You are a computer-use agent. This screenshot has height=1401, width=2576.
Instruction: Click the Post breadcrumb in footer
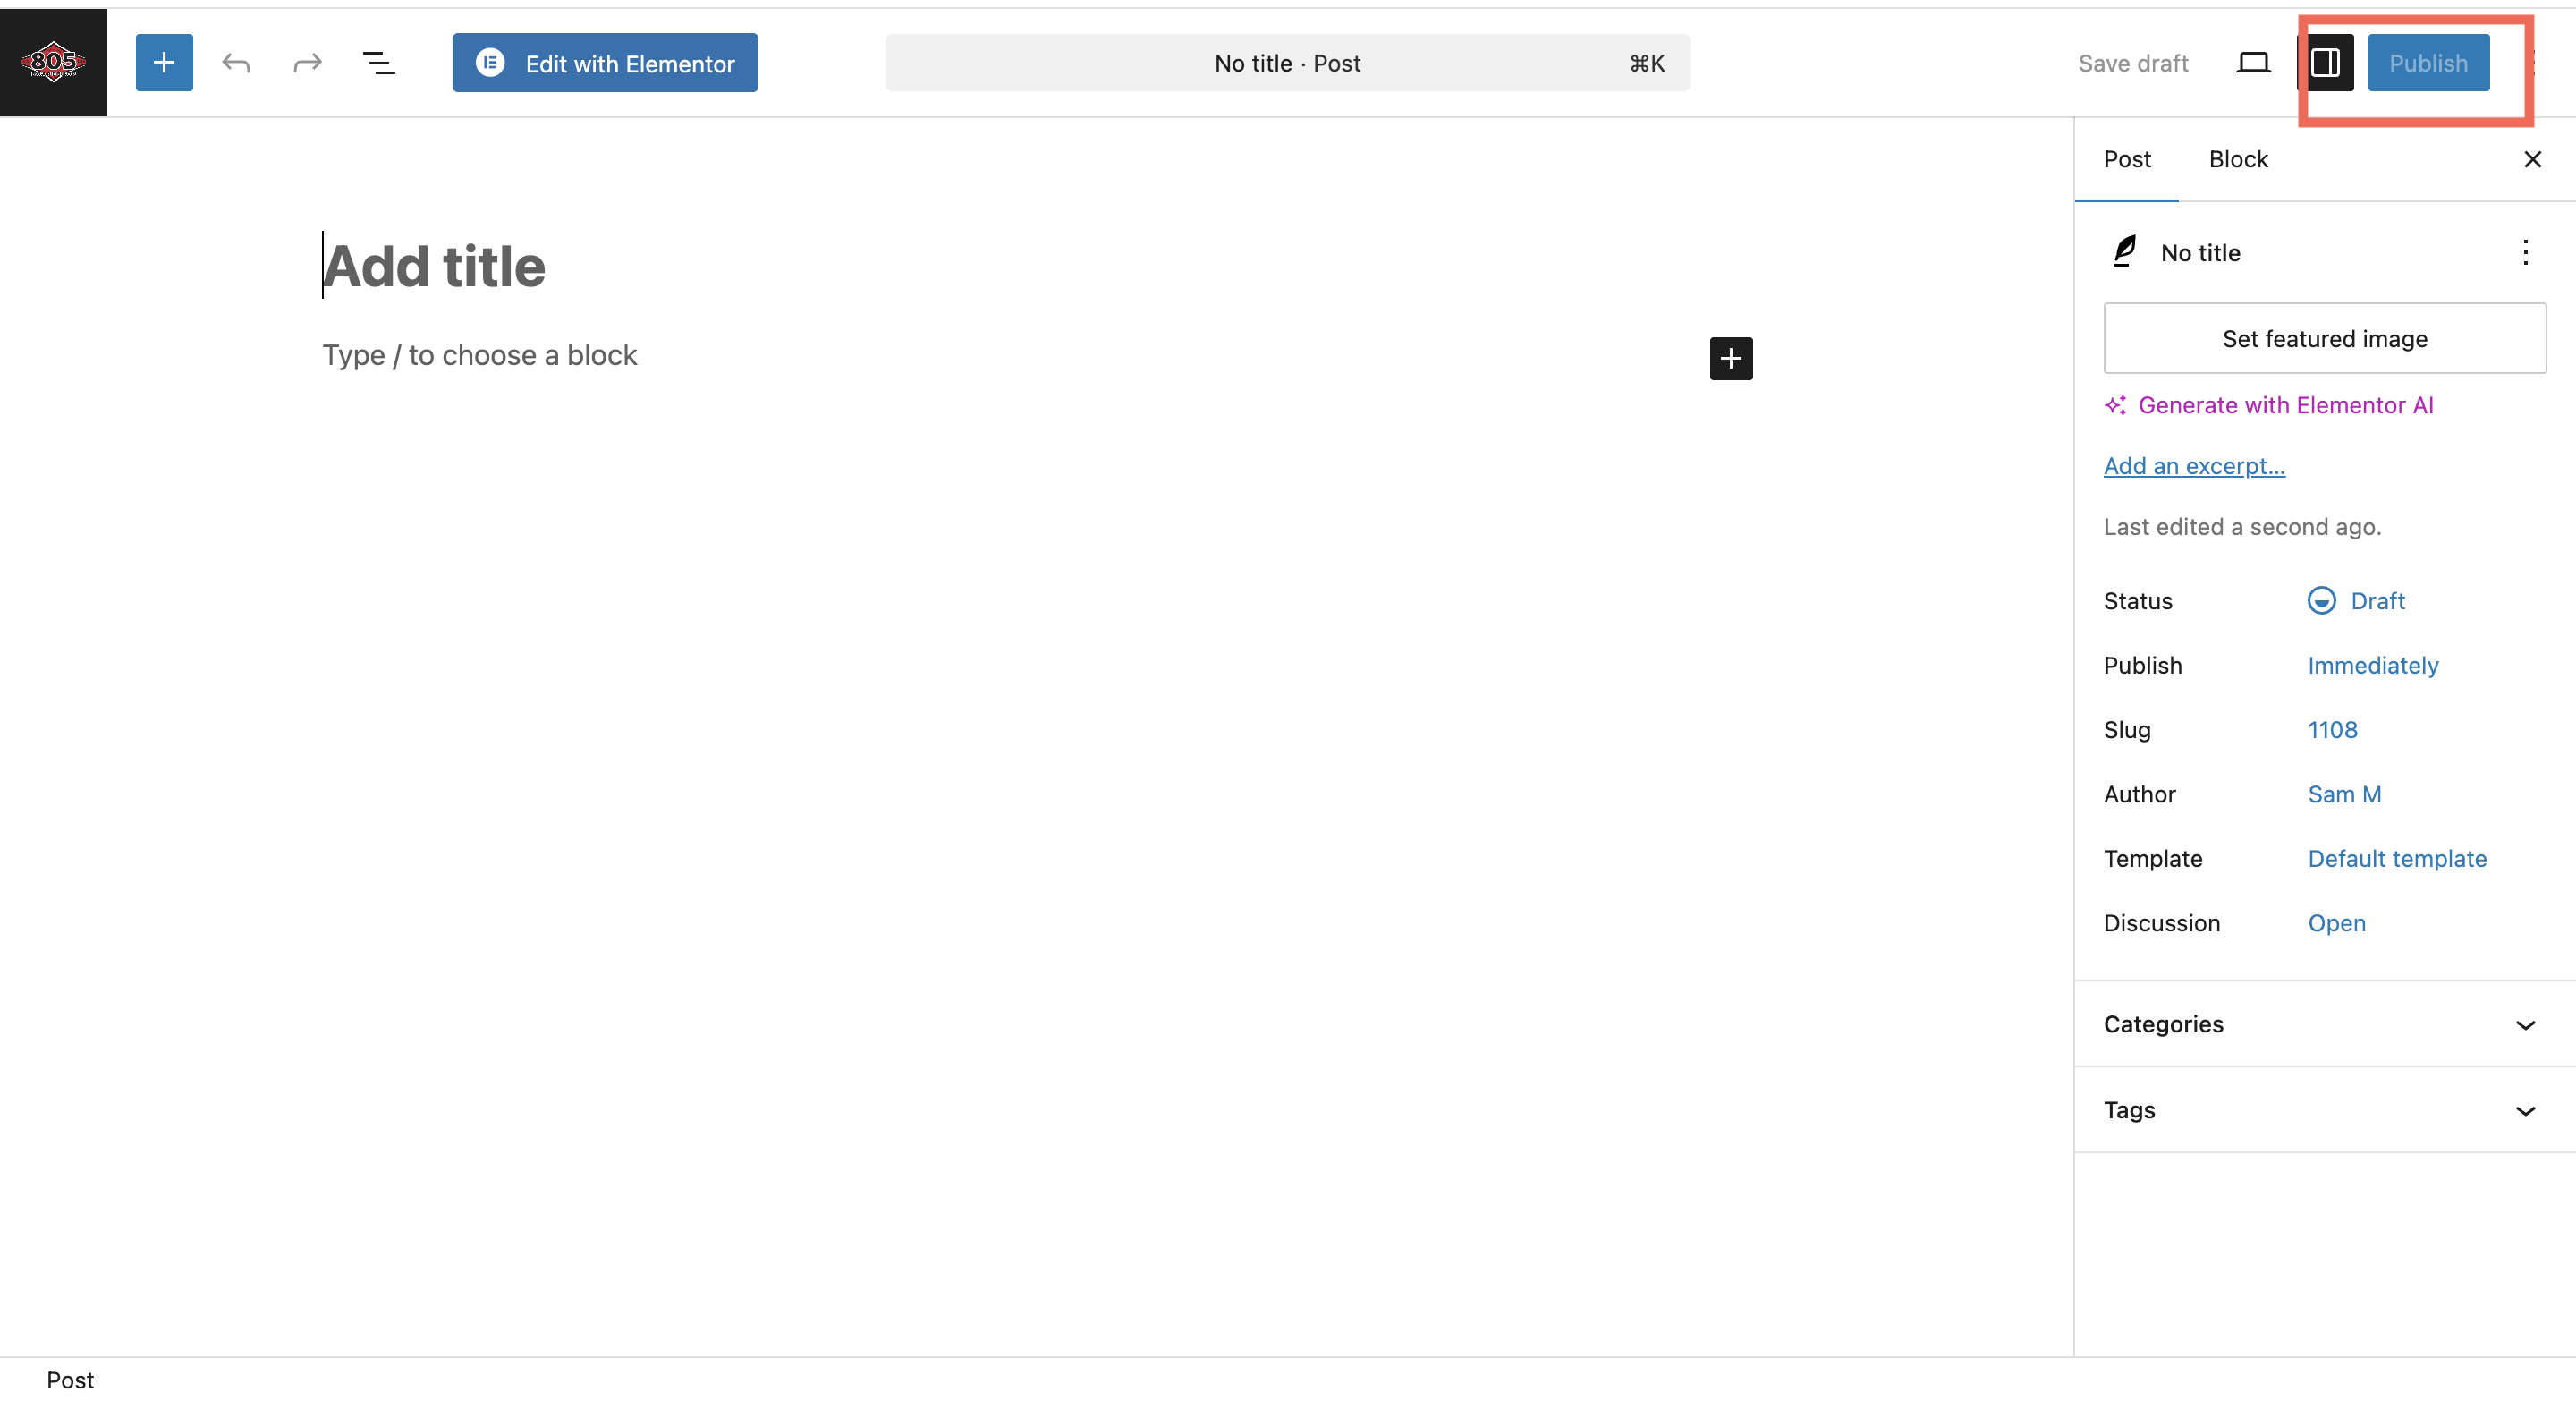pos(70,1380)
